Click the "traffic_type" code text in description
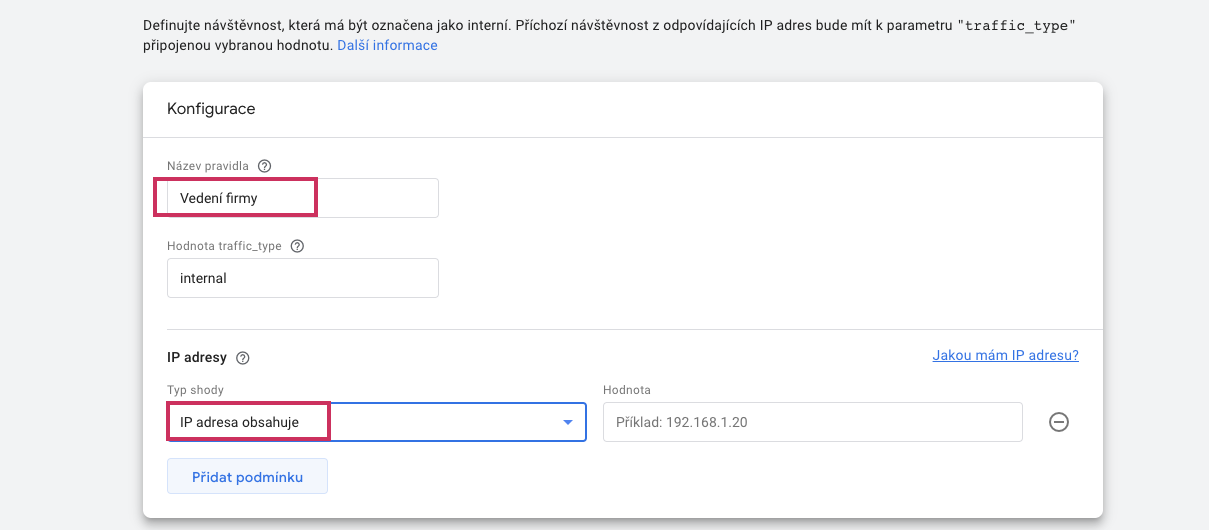1209x530 pixels. click(x=1016, y=26)
